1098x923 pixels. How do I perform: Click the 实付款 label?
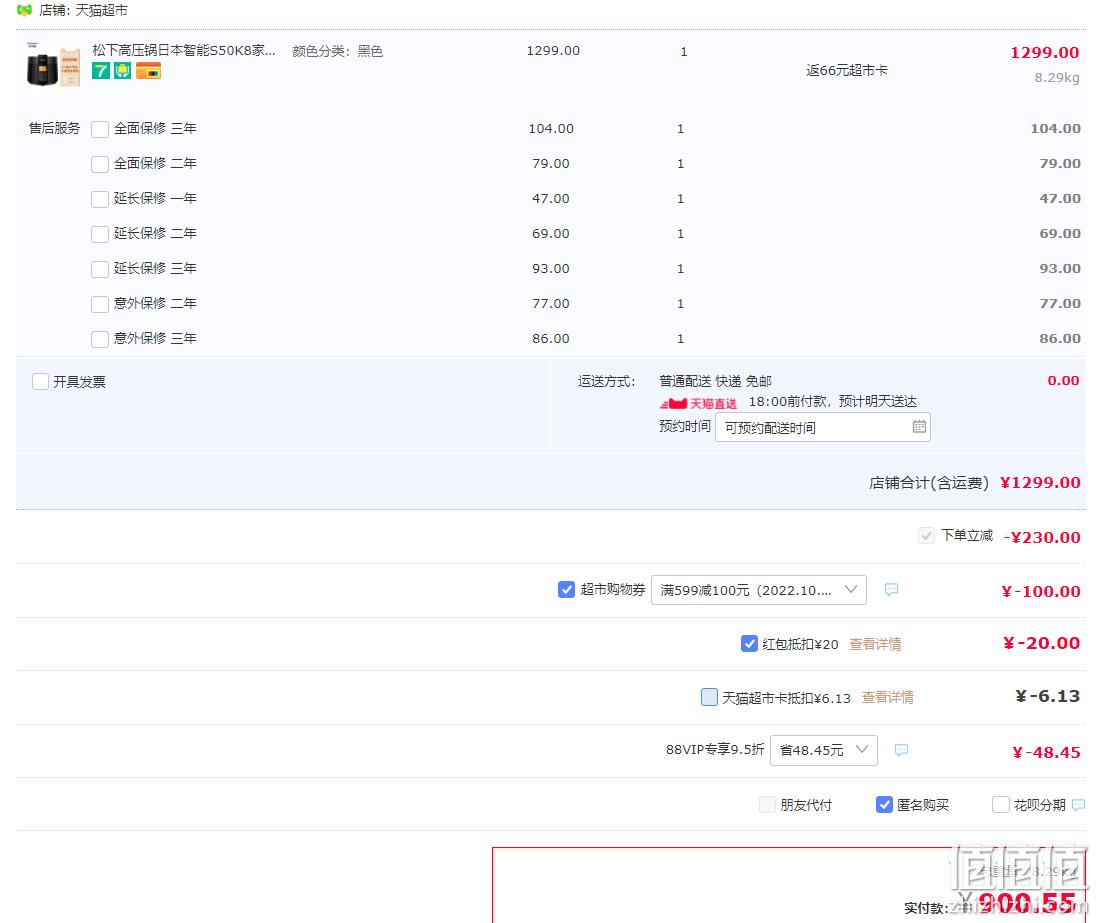[926, 908]
